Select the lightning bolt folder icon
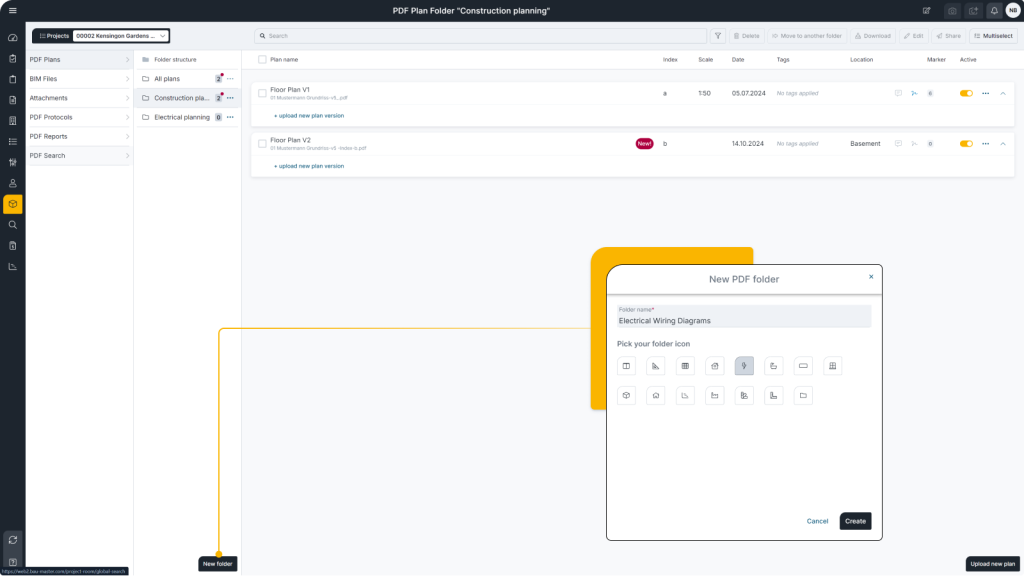 point(744,366)
